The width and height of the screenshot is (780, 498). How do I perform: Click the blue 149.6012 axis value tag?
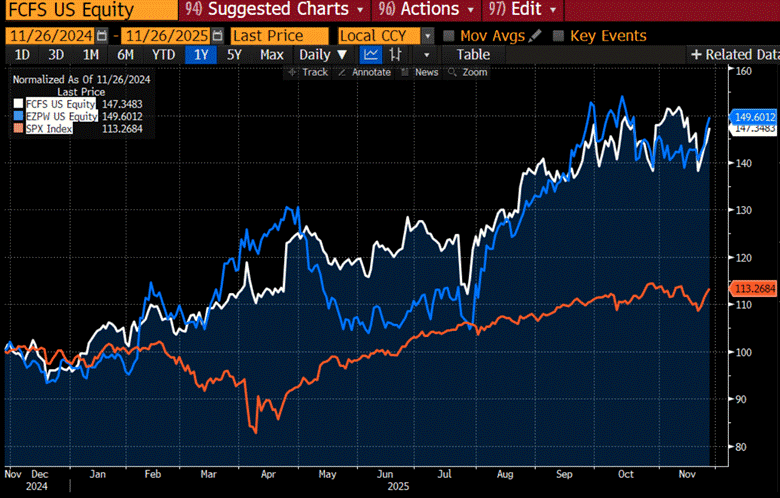(754, 117)
